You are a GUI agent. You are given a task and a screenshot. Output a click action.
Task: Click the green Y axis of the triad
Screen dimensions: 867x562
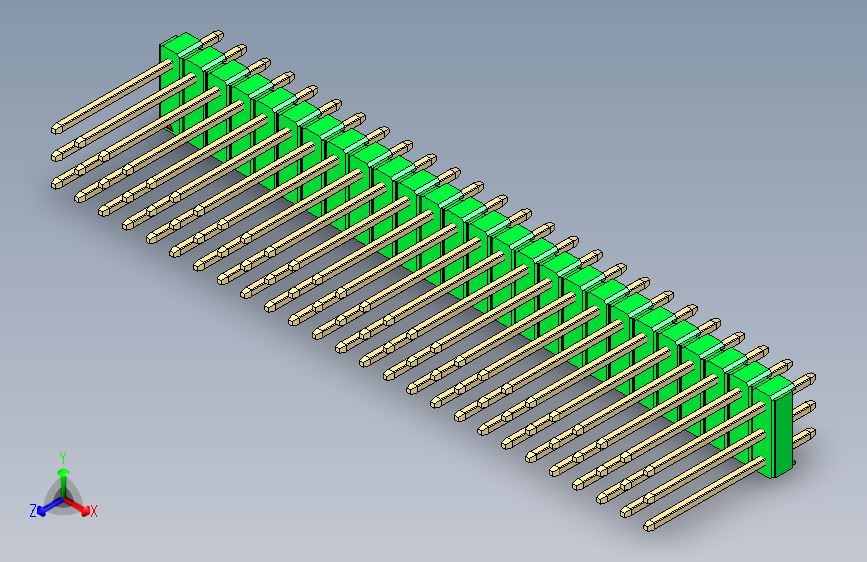tap(64, 482)
